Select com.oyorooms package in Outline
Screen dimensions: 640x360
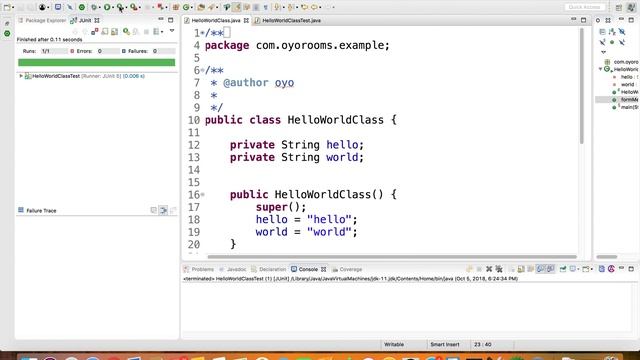tap(623, 62)
